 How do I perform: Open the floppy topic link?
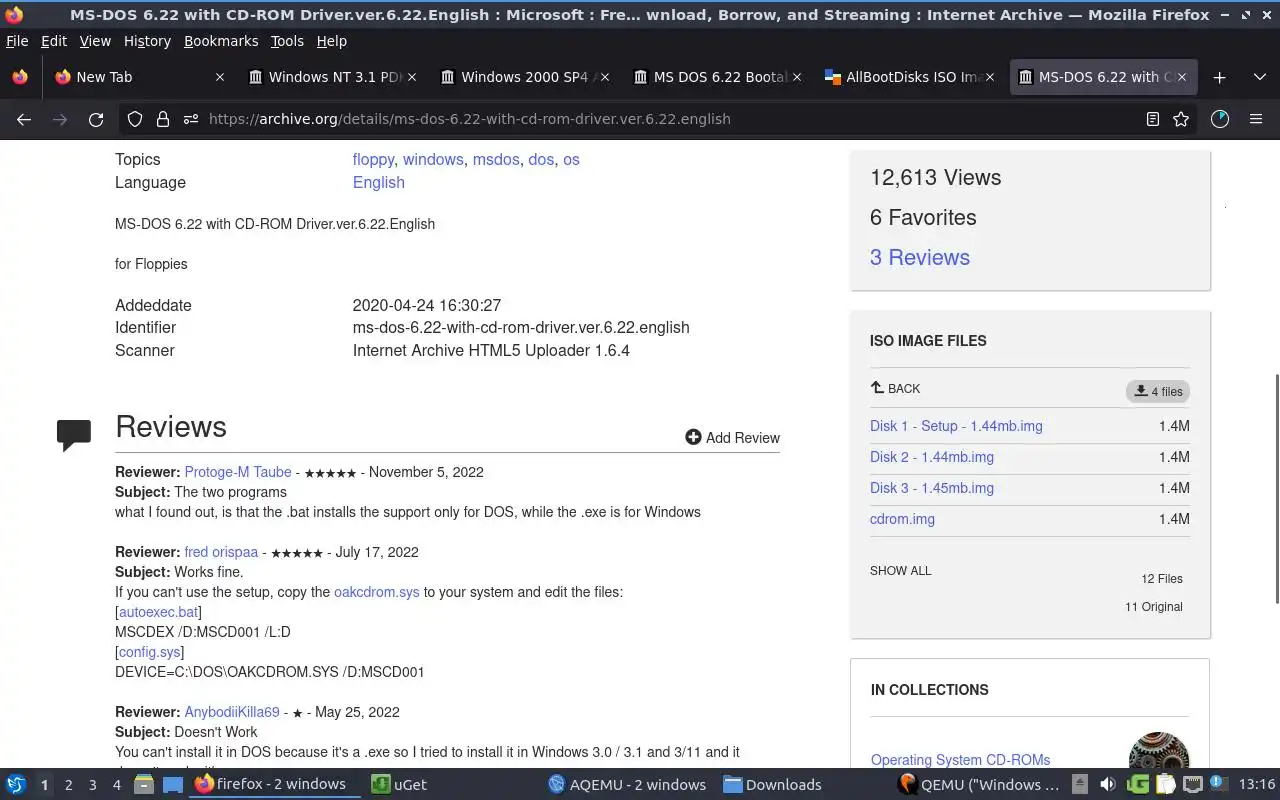tap(373, 160)
